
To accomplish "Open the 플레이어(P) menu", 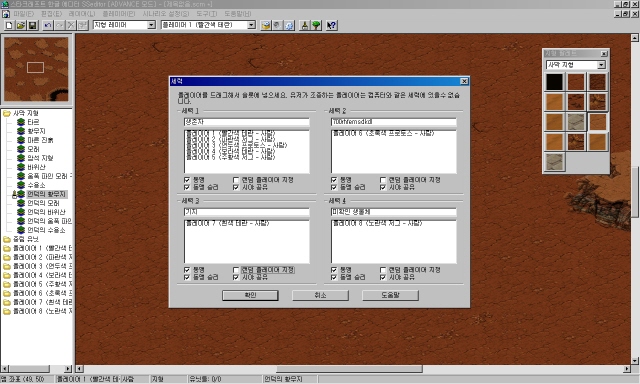I will (x=119, y=14).
